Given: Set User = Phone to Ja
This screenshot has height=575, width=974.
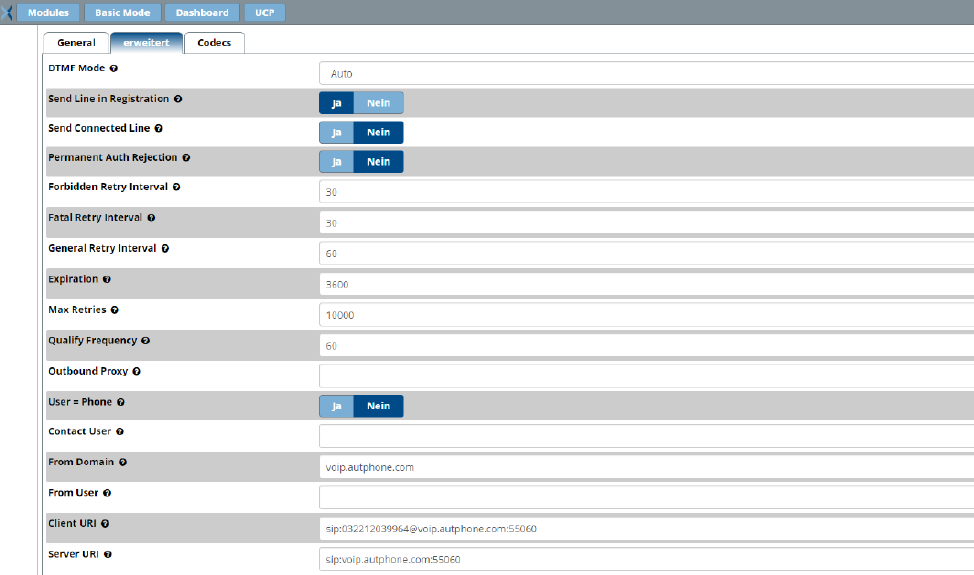Looking at the screenshot, I should tap(336, 406).
